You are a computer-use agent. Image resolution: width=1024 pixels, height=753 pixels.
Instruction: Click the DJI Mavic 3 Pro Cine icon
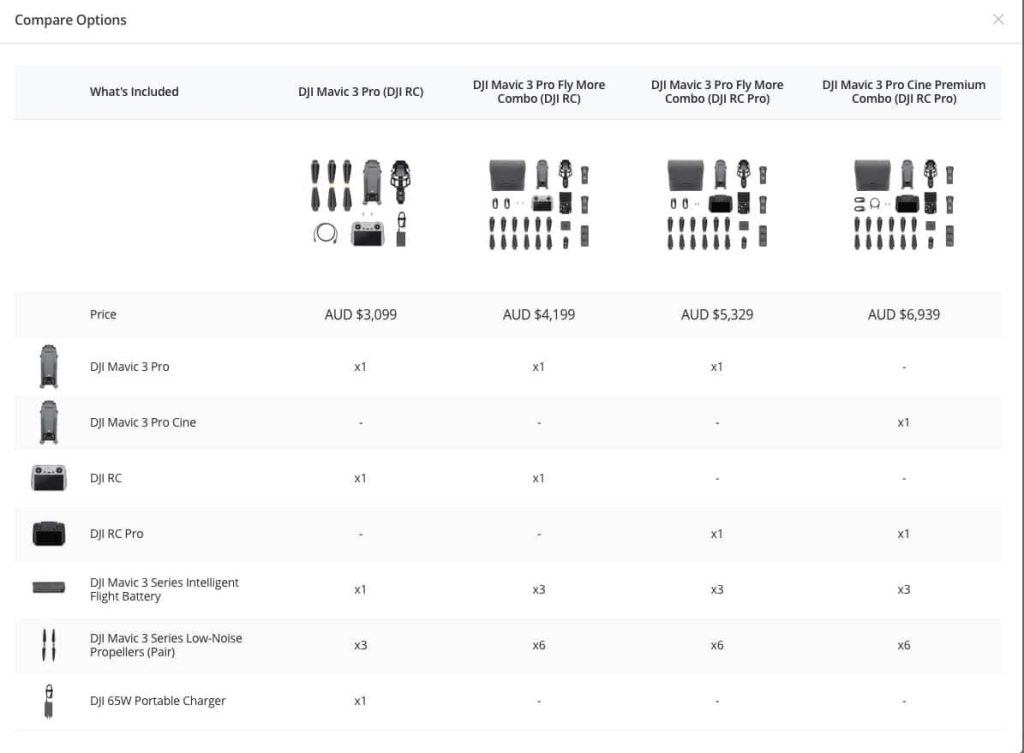click(48, 422)
